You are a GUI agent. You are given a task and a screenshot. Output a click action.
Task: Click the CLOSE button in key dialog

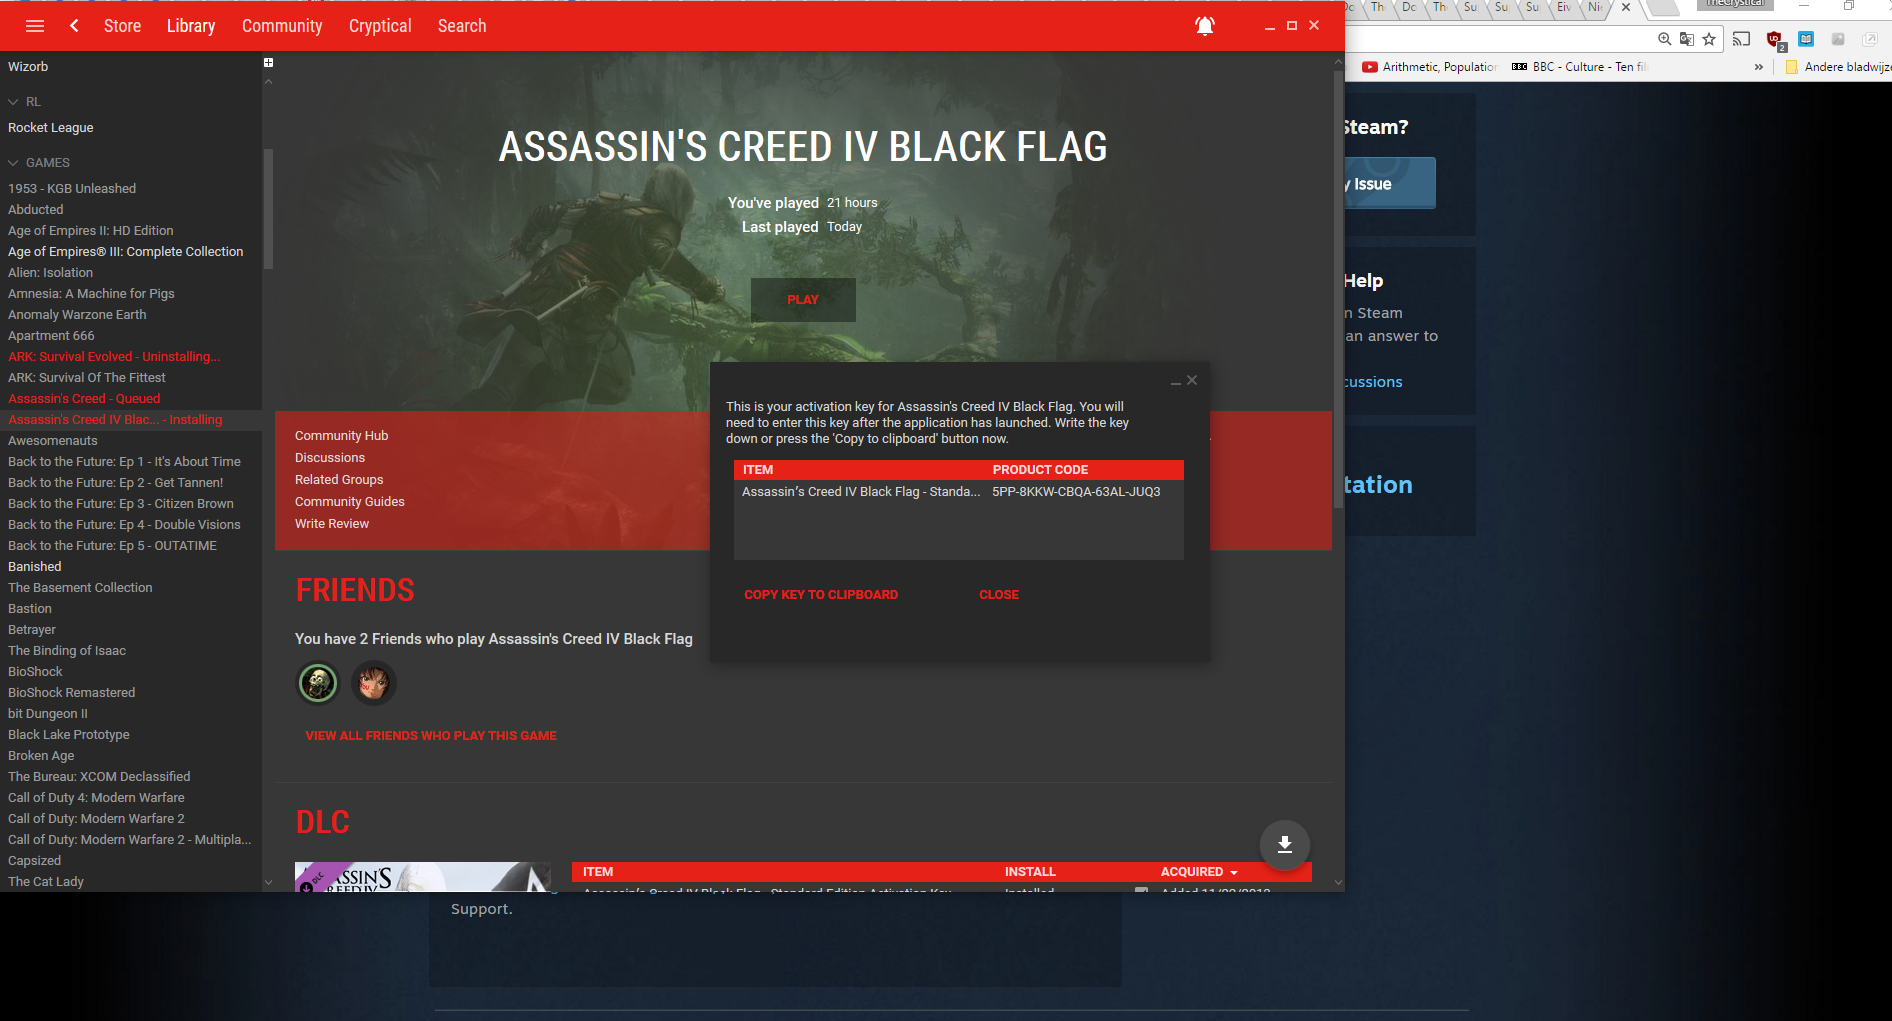999,595
